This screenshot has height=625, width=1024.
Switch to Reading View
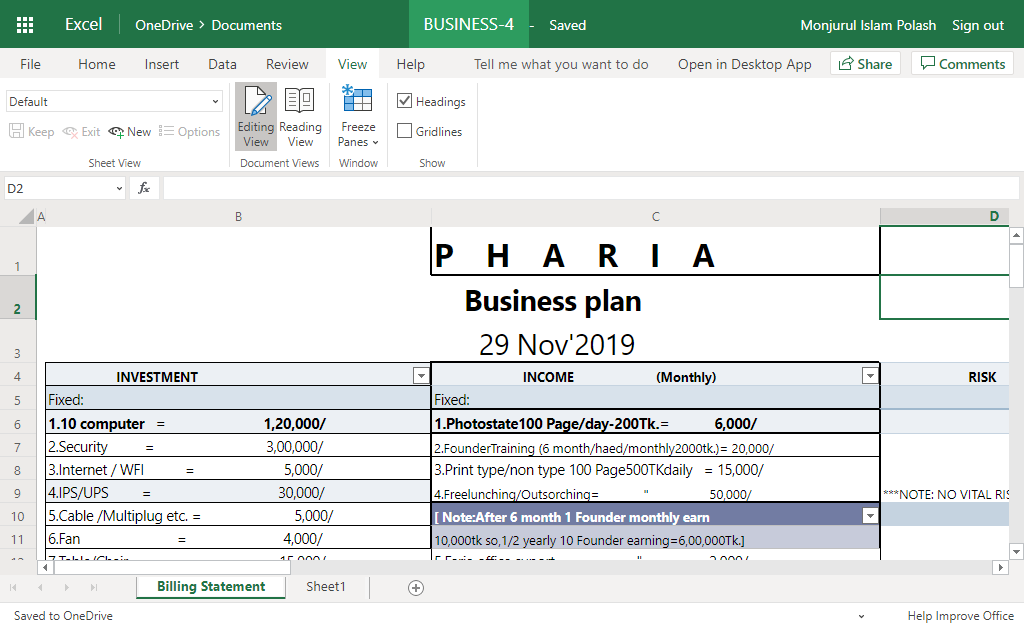click(300, 117)
